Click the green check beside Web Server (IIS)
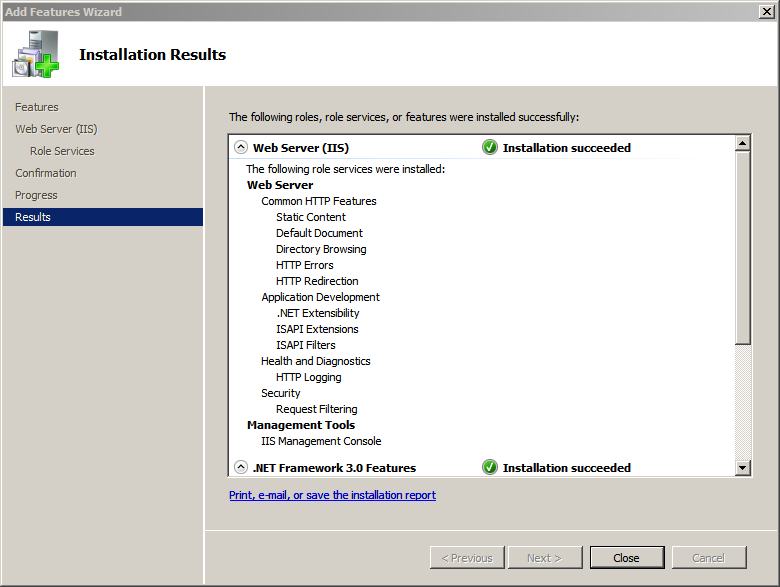The image size is (780, 587). tap(489, 147)
